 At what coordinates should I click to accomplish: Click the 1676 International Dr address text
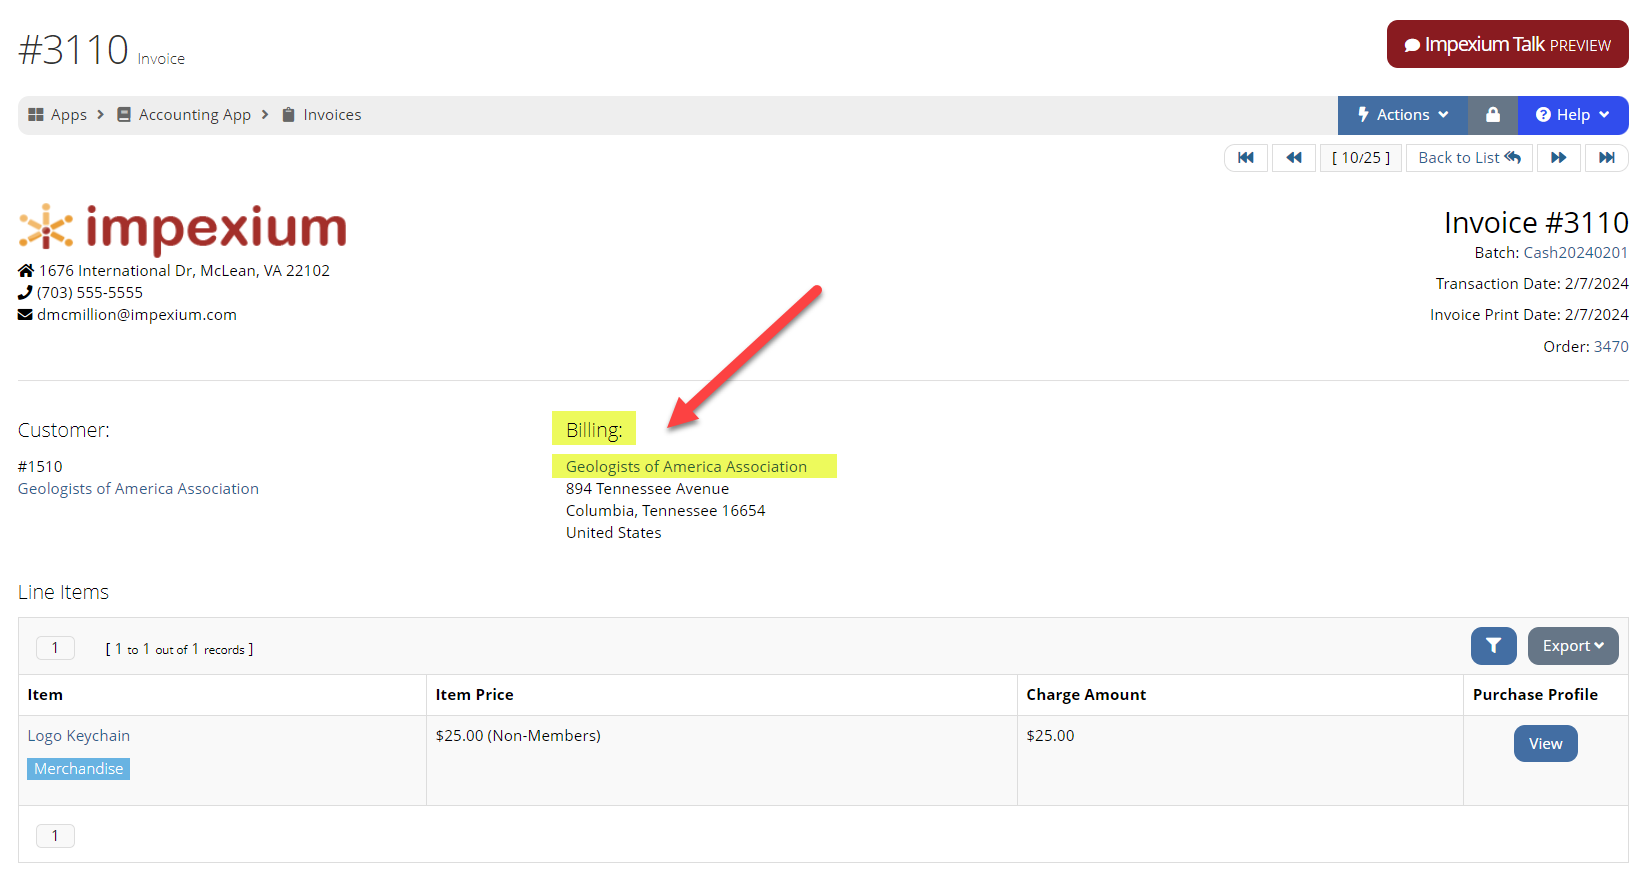pyautogui.click(x=184, y=271)
